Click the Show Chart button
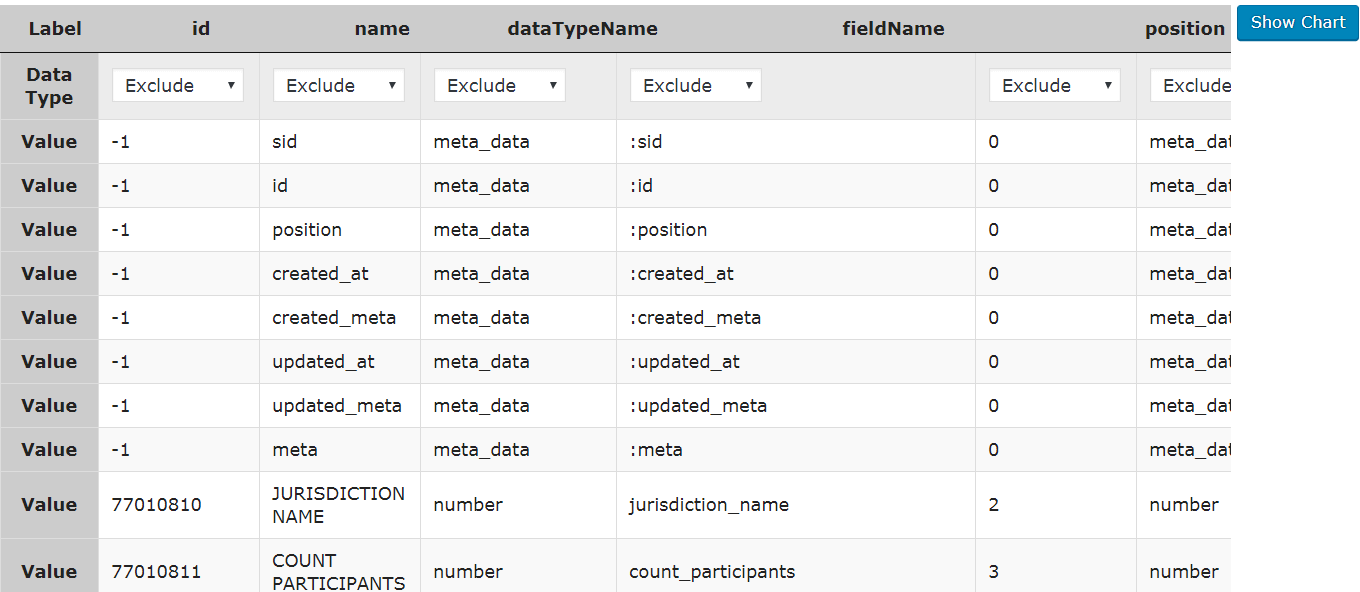The width and height of the screenshot is (1360, 592). click(x=1297, y=23)
